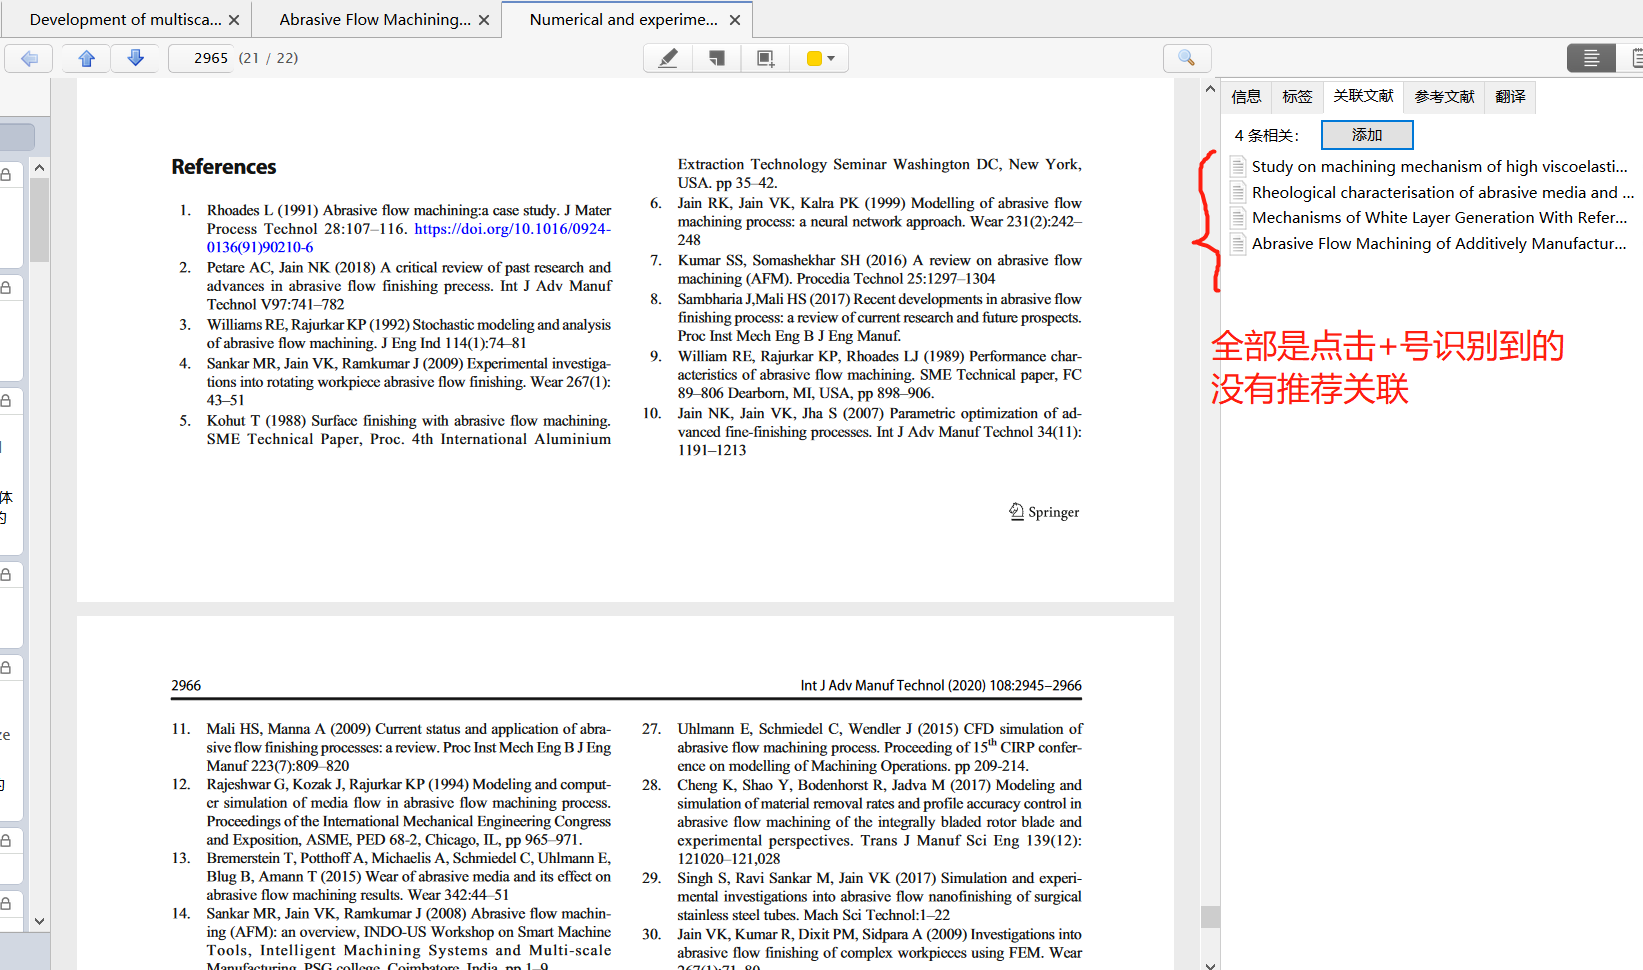Pick the yellow highlight color swatch
Image resolution: width=1643 pixels, height=970 pixels.
click(814, 58)
